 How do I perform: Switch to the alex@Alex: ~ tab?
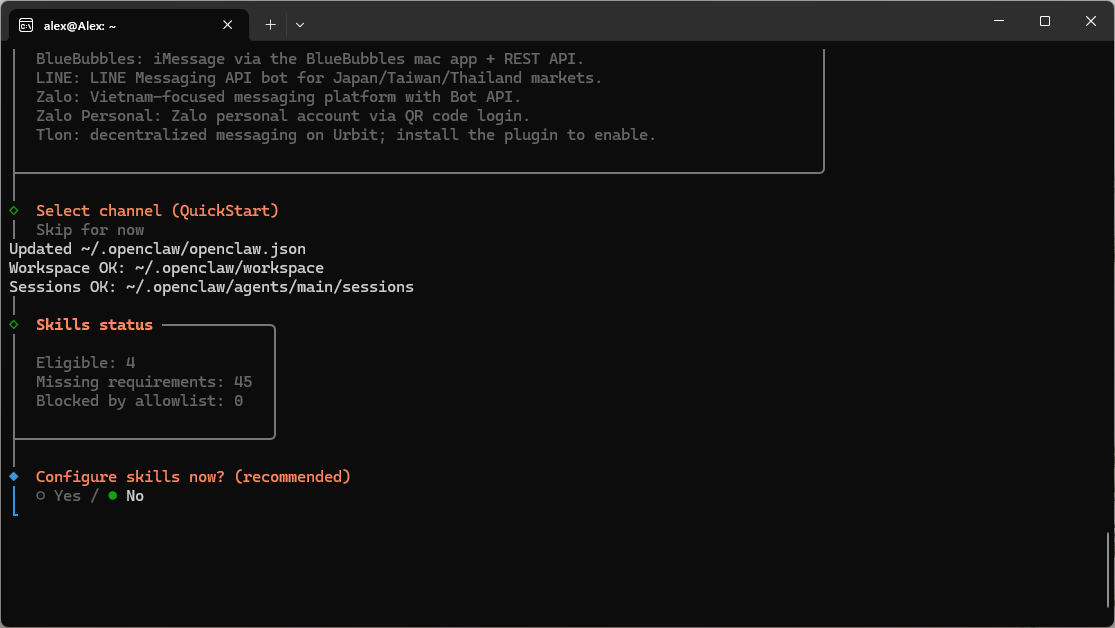pos(120,24)
